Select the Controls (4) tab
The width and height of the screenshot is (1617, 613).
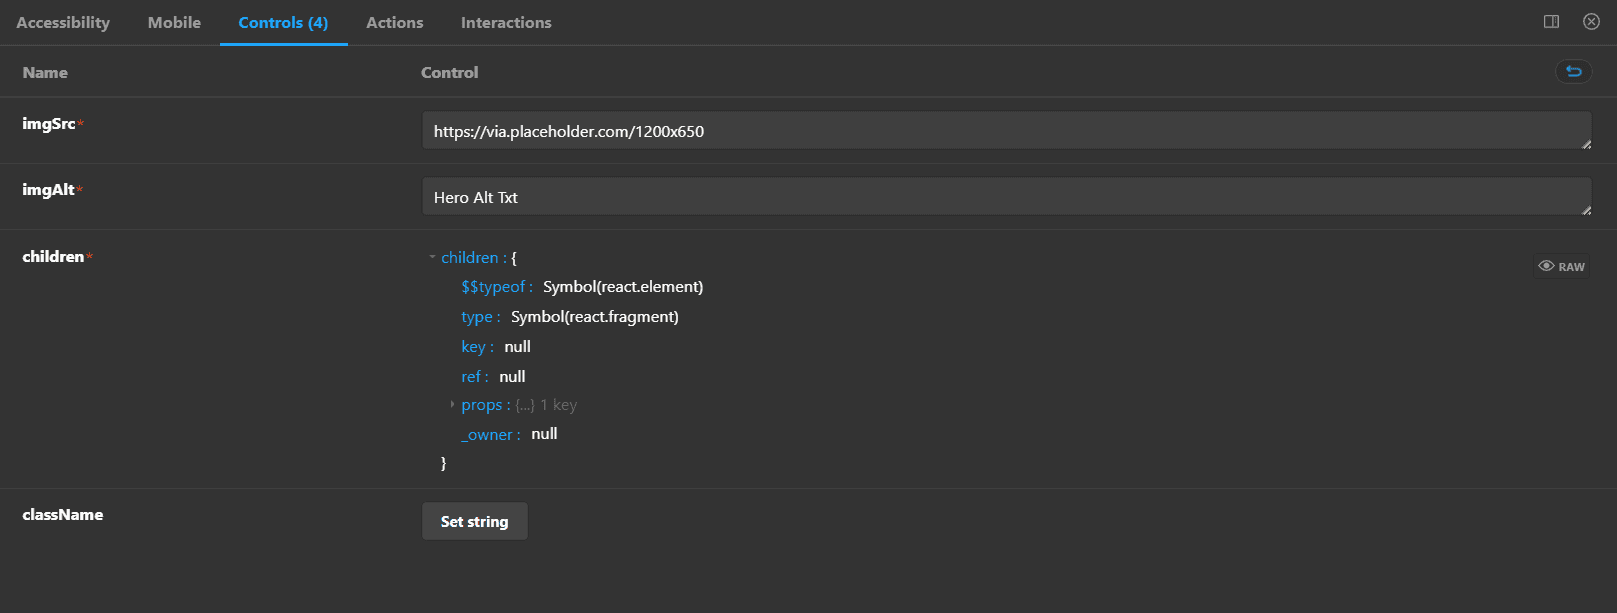point(283,22)
